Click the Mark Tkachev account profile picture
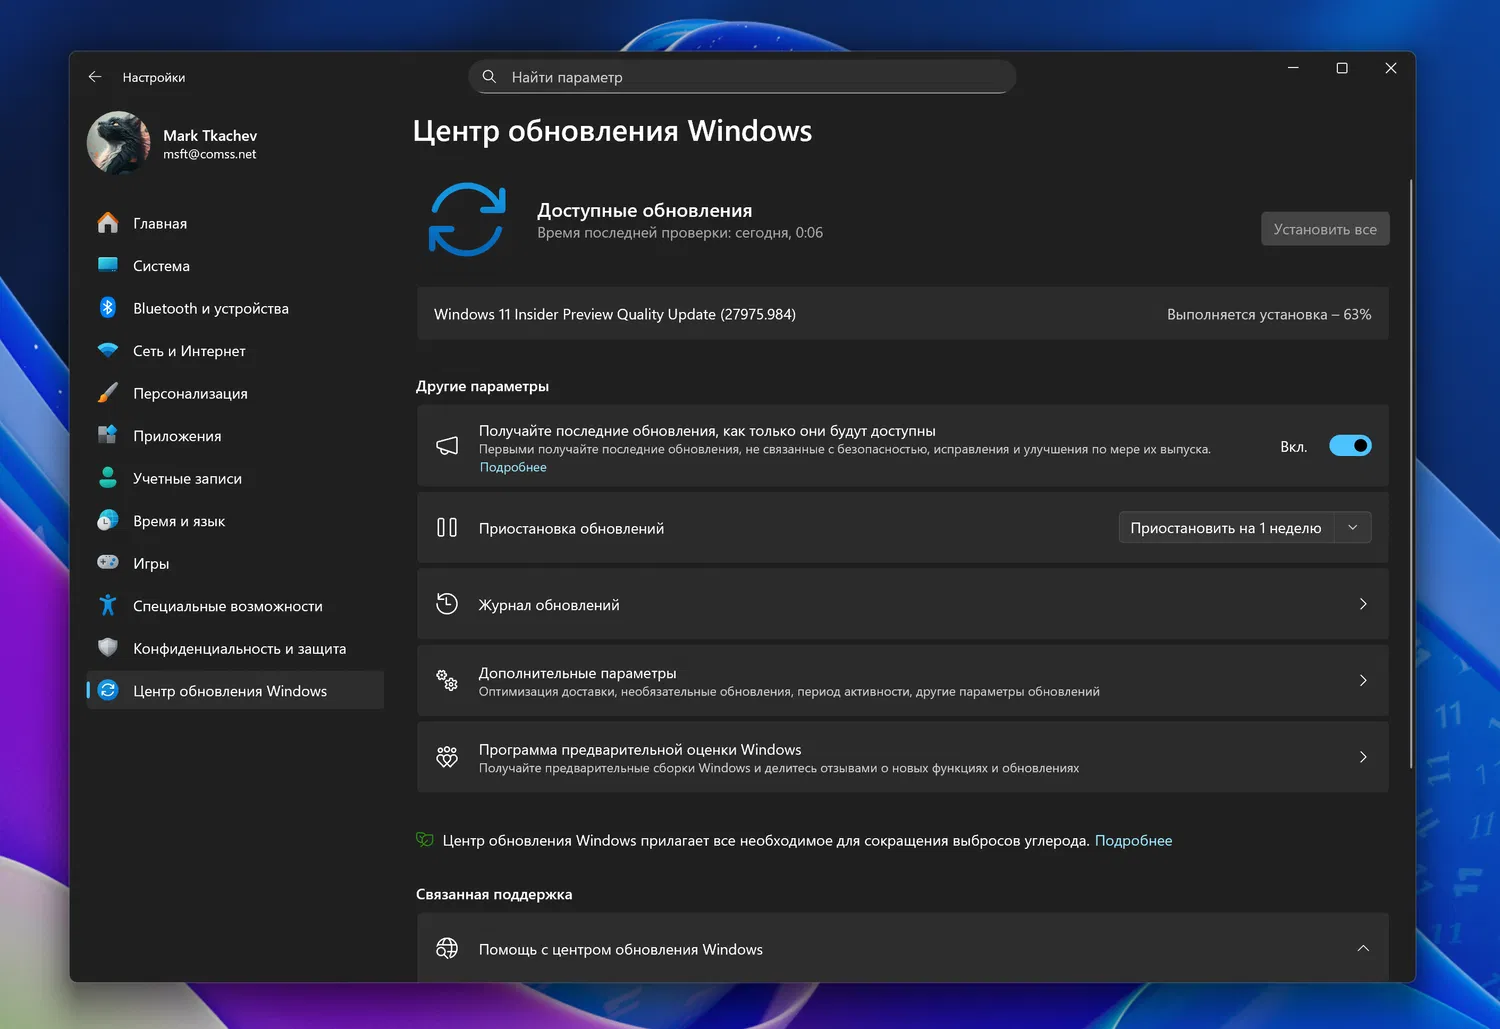Viewport: 1500px width, 1029px height. [x=117, y=142]
